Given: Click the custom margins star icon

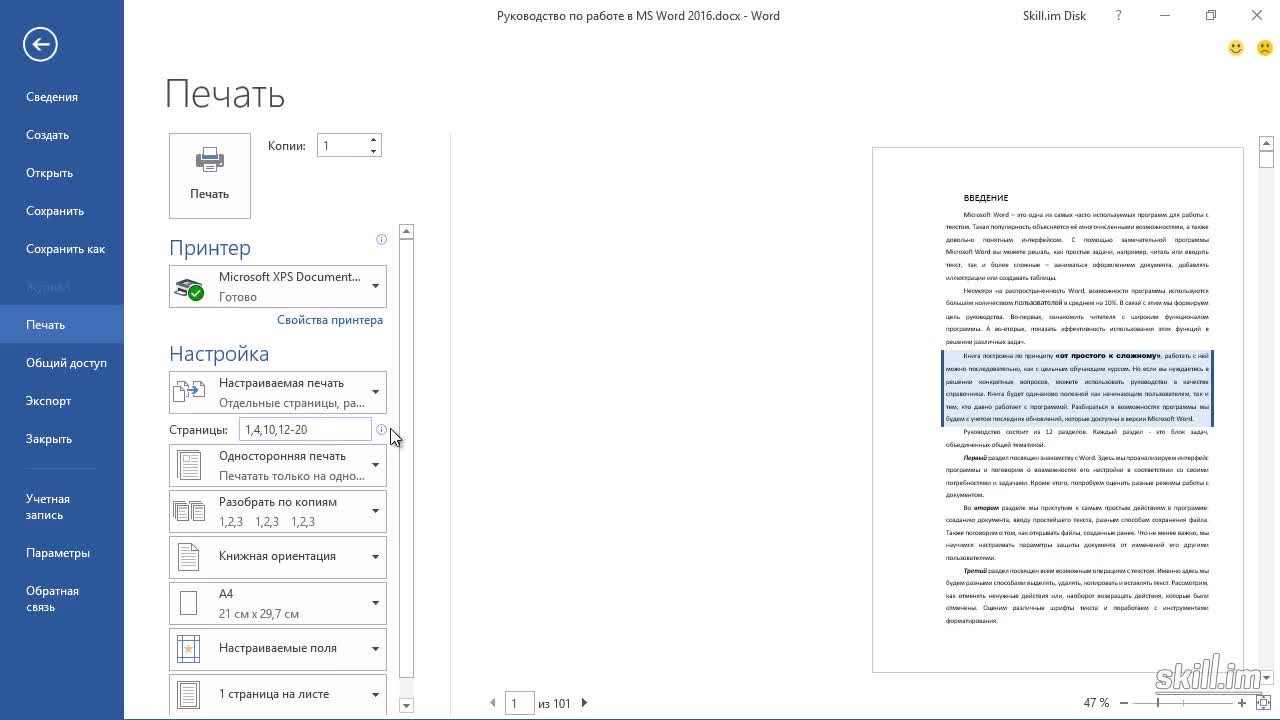Looking at the screenshot, I should pos(189,649).
